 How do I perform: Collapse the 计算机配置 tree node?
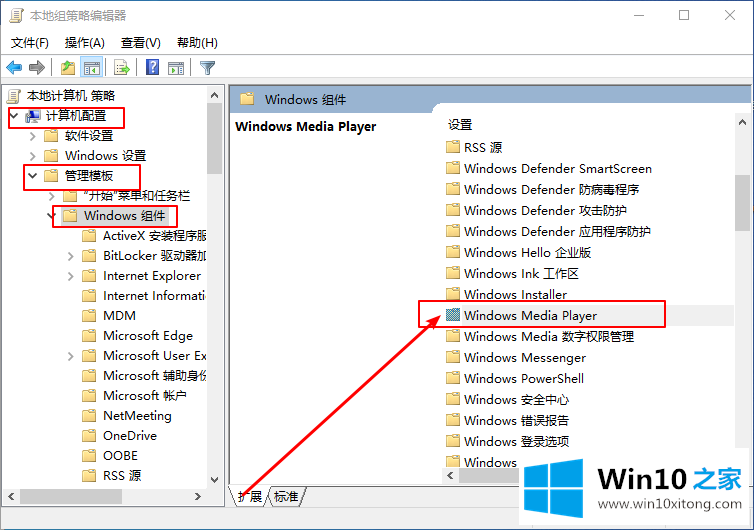pyautogui.click(x=14, y=116)
